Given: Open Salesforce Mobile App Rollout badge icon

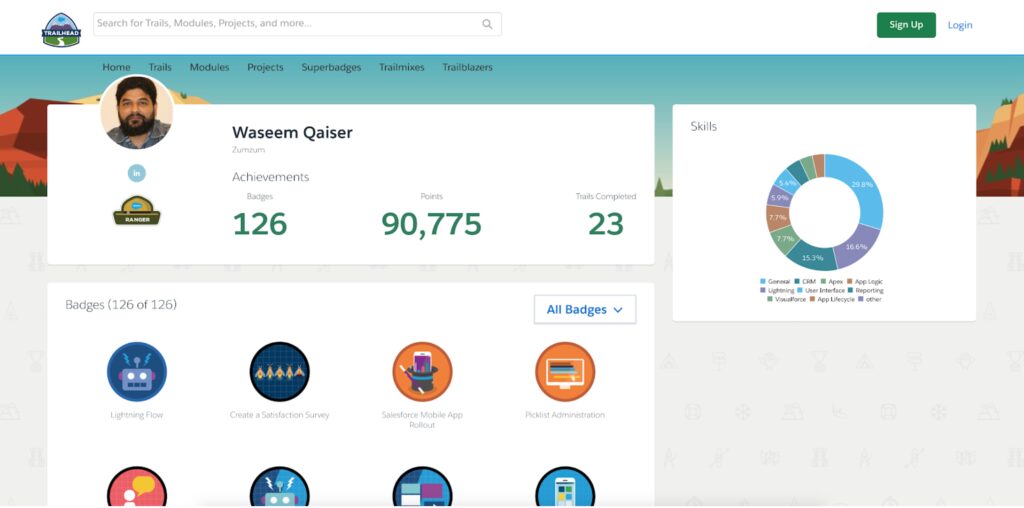Looking at the screenshot, I should point(423,372).
